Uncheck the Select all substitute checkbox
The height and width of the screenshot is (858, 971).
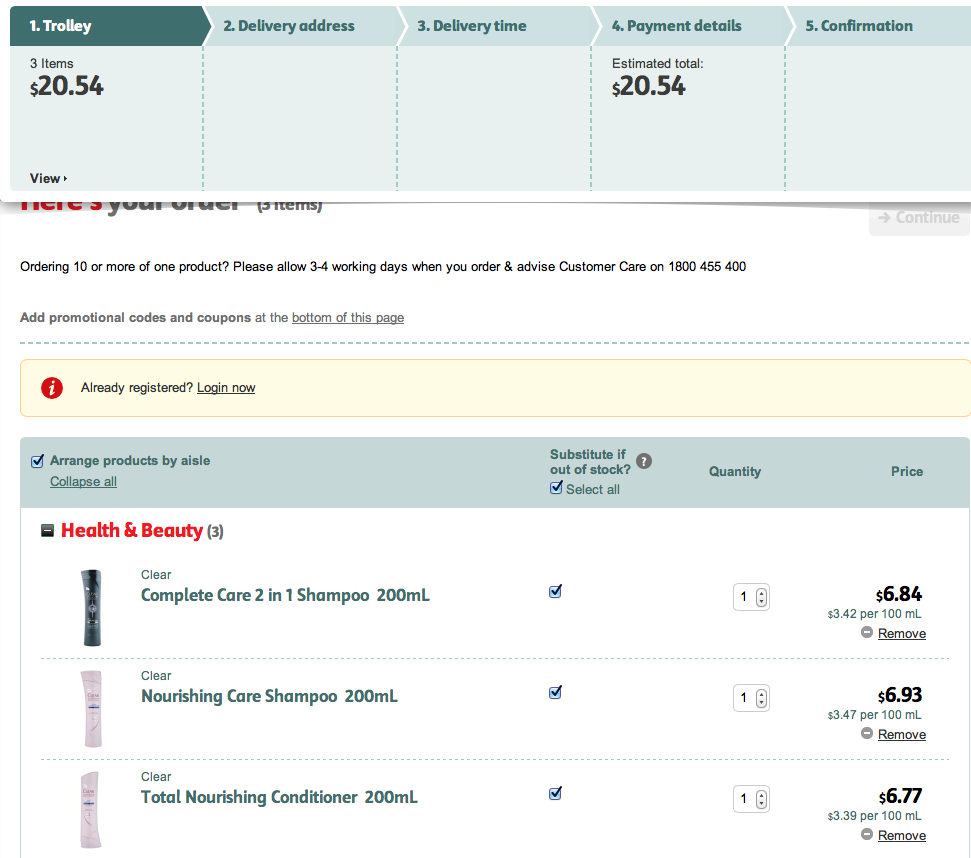pos(556,489)
